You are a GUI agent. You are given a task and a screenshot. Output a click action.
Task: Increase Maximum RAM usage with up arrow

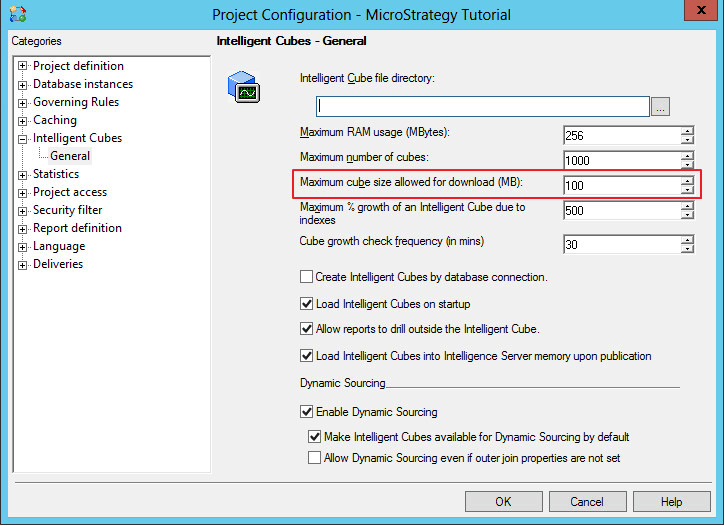688,131
